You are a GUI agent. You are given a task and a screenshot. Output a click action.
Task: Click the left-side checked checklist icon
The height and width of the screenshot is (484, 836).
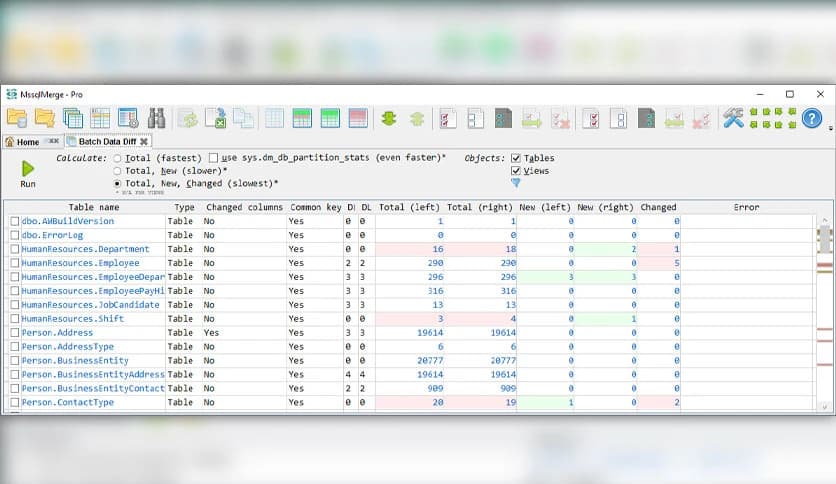pos(447,118)
